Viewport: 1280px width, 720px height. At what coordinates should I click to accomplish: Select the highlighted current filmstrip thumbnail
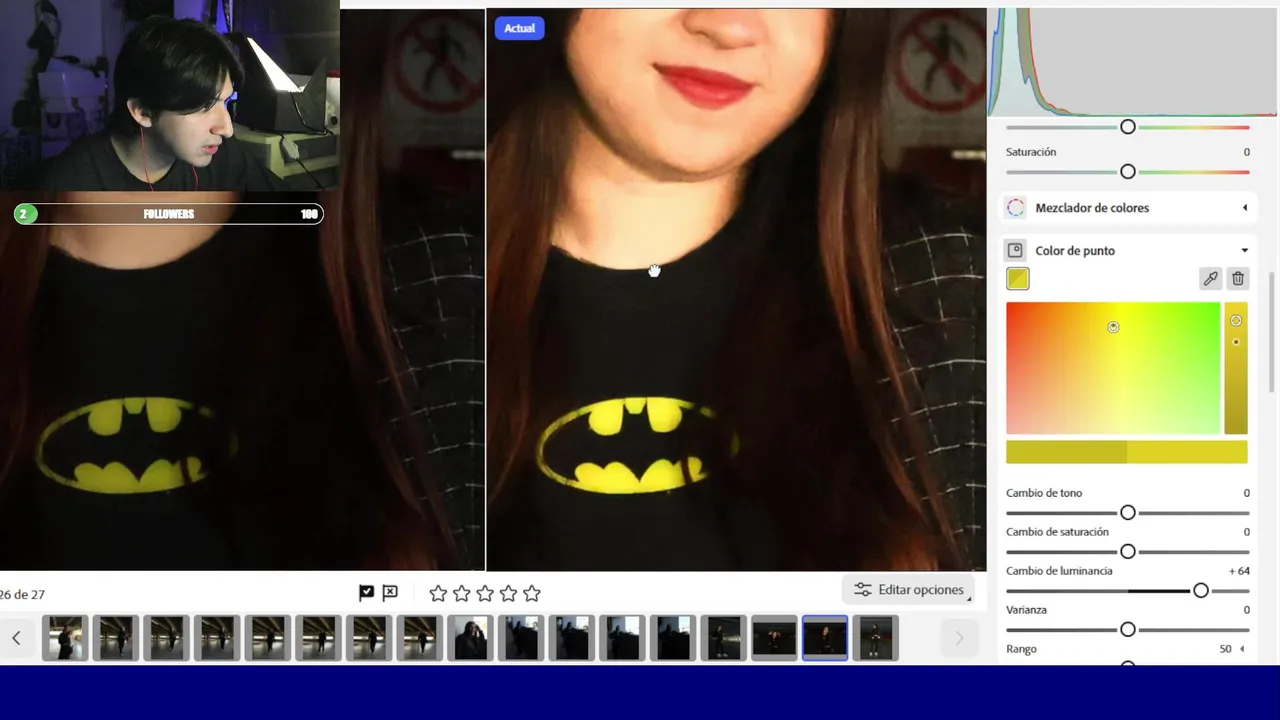coord(825,638)
